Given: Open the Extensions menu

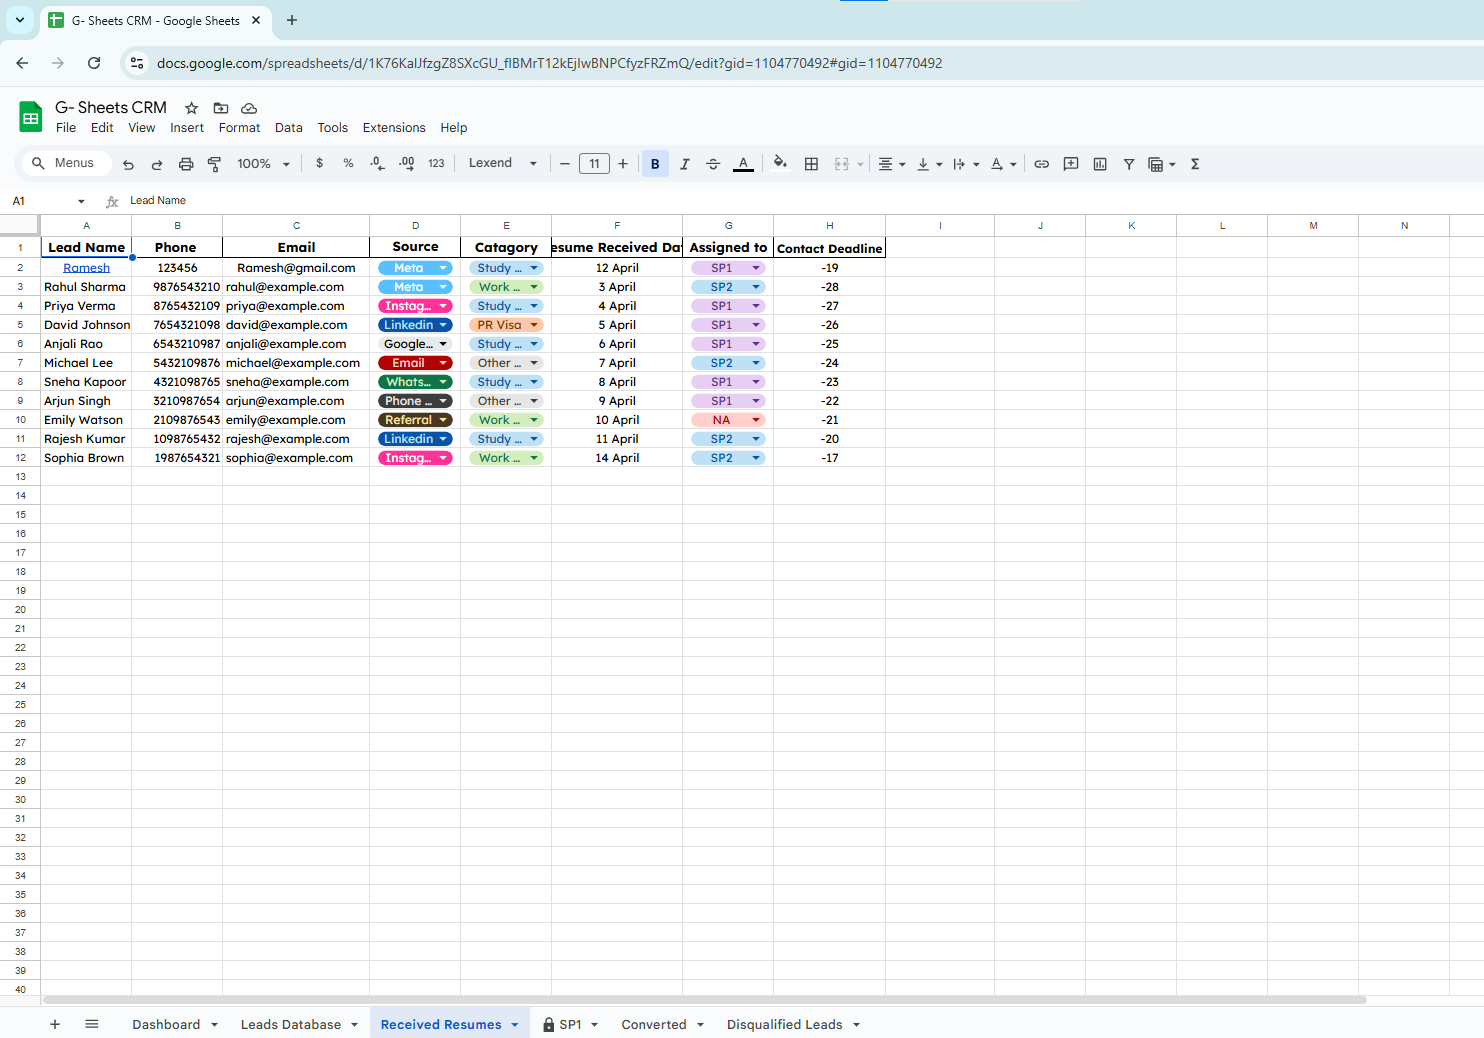Looking at the screenshot, I should [x=393, y=128].
